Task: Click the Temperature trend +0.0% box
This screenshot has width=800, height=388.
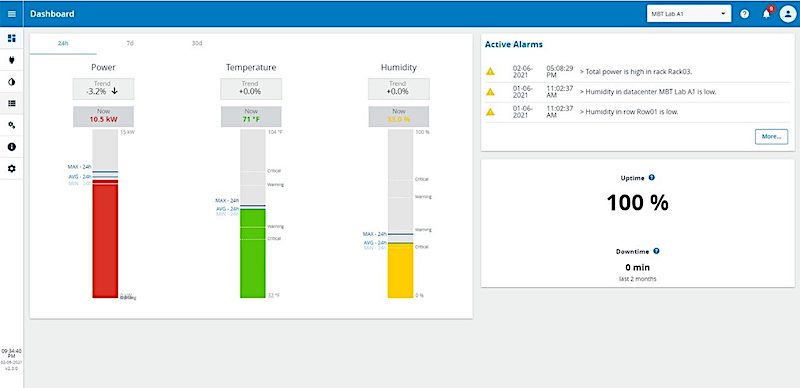Action: tap(251, 89)
